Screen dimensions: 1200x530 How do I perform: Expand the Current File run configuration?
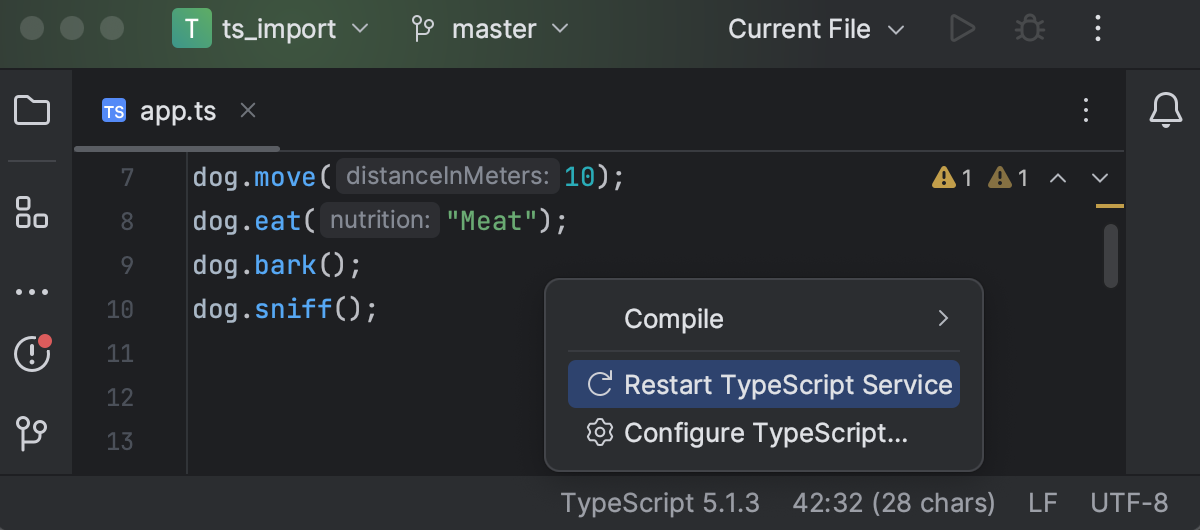pyautogui.click(x=815, y=29)
